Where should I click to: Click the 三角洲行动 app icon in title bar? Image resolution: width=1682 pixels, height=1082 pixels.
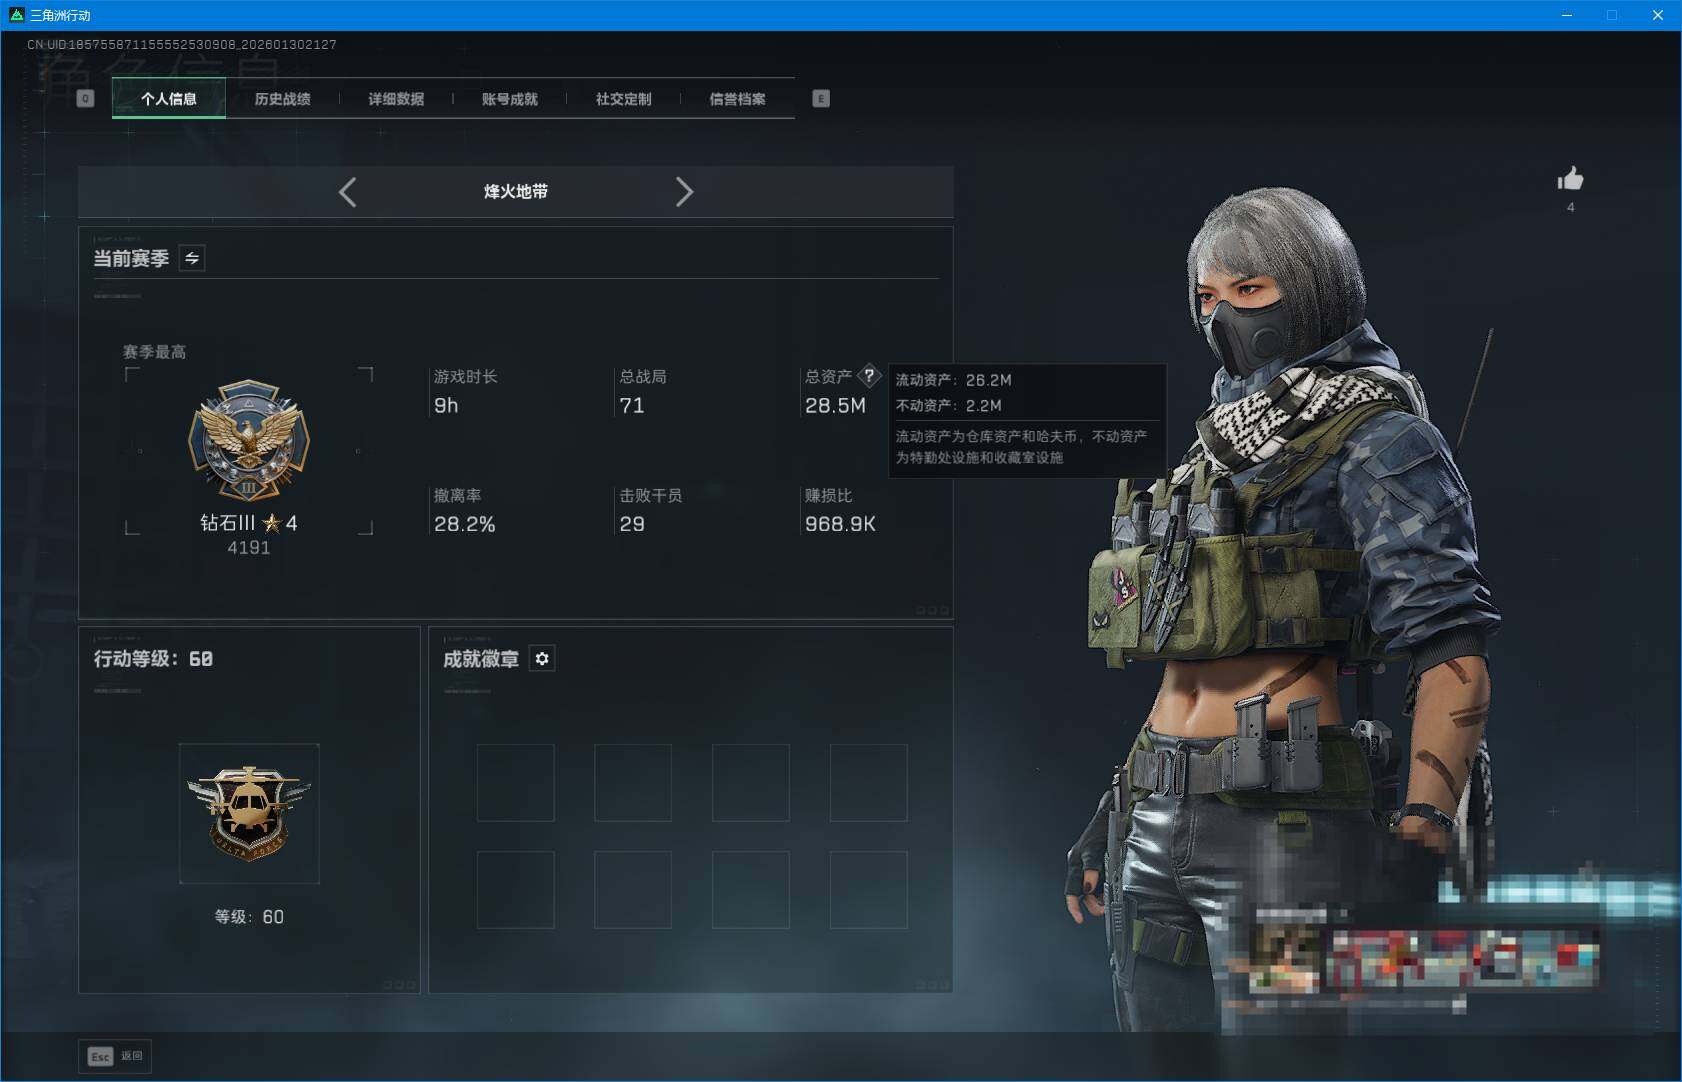click(16, 15)
